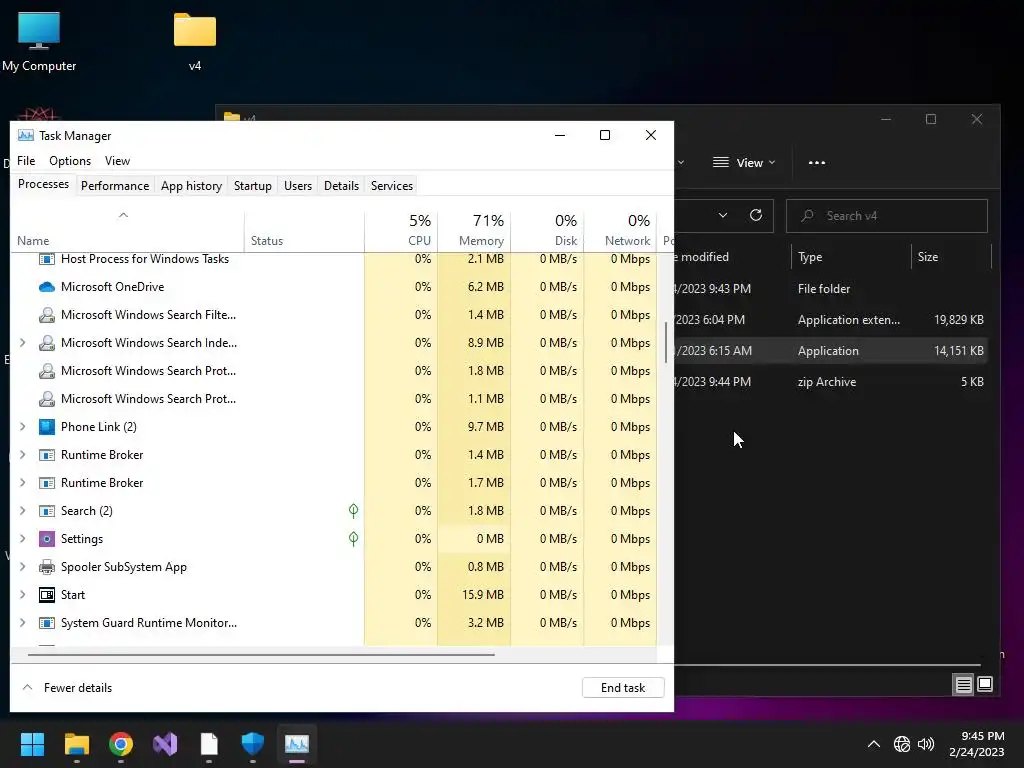Expand the Spooler SubSystem App process

[22, 567]
